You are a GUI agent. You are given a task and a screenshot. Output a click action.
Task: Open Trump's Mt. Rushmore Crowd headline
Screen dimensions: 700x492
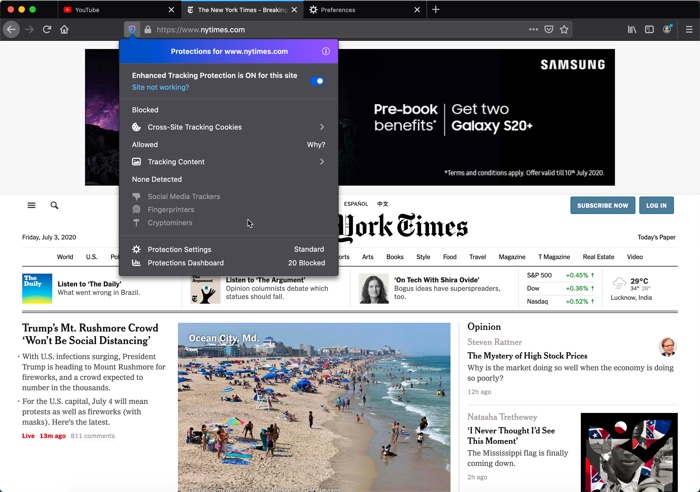(x=90, y=334)
